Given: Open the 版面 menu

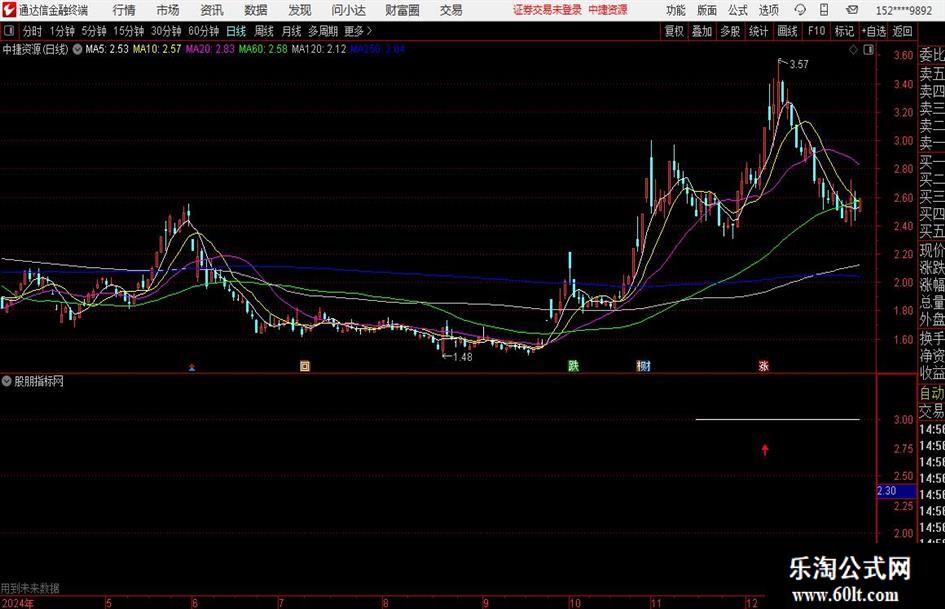Looking at the screenshot, I should pyautogui.click(x=706, y=10).
